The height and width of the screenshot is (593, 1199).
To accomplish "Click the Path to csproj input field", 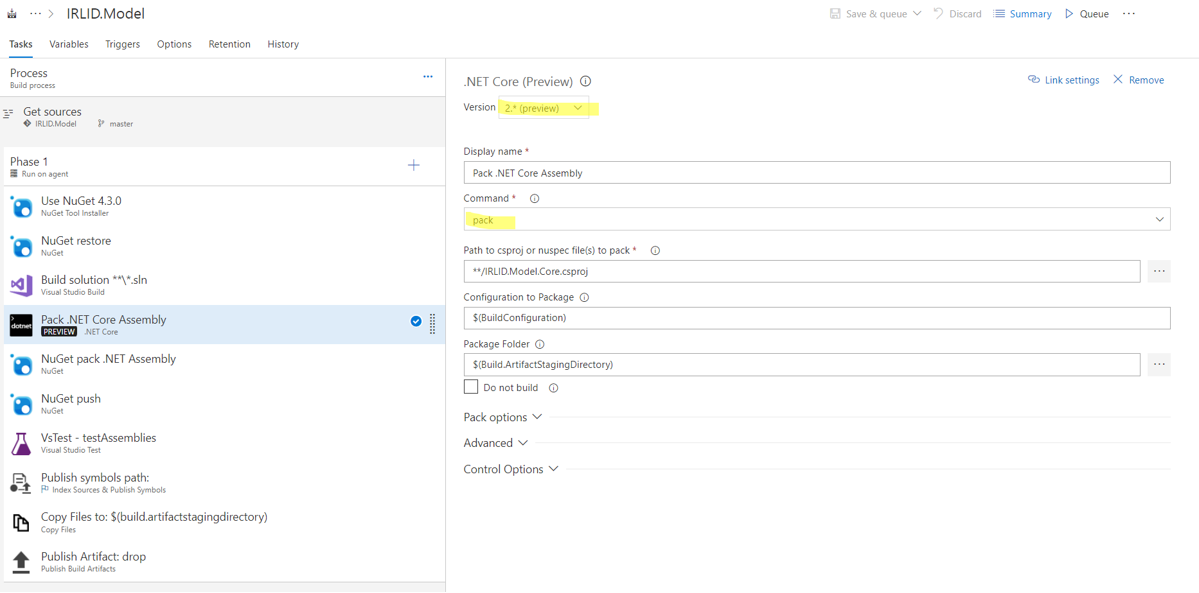I will (802, 271).
